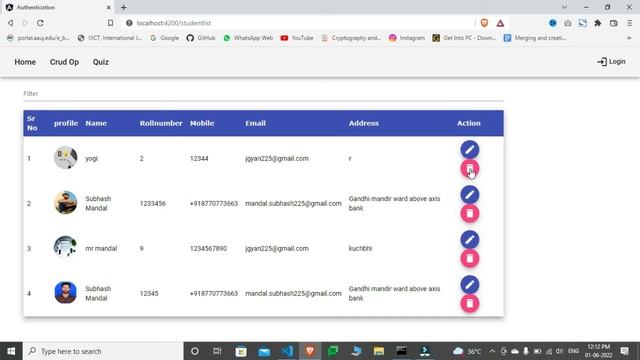Image resolution: width=640 pixels, height=360 pixels.
Task: Click the taskbar search box
Action: pyautogui.click(x=103, y=351)
